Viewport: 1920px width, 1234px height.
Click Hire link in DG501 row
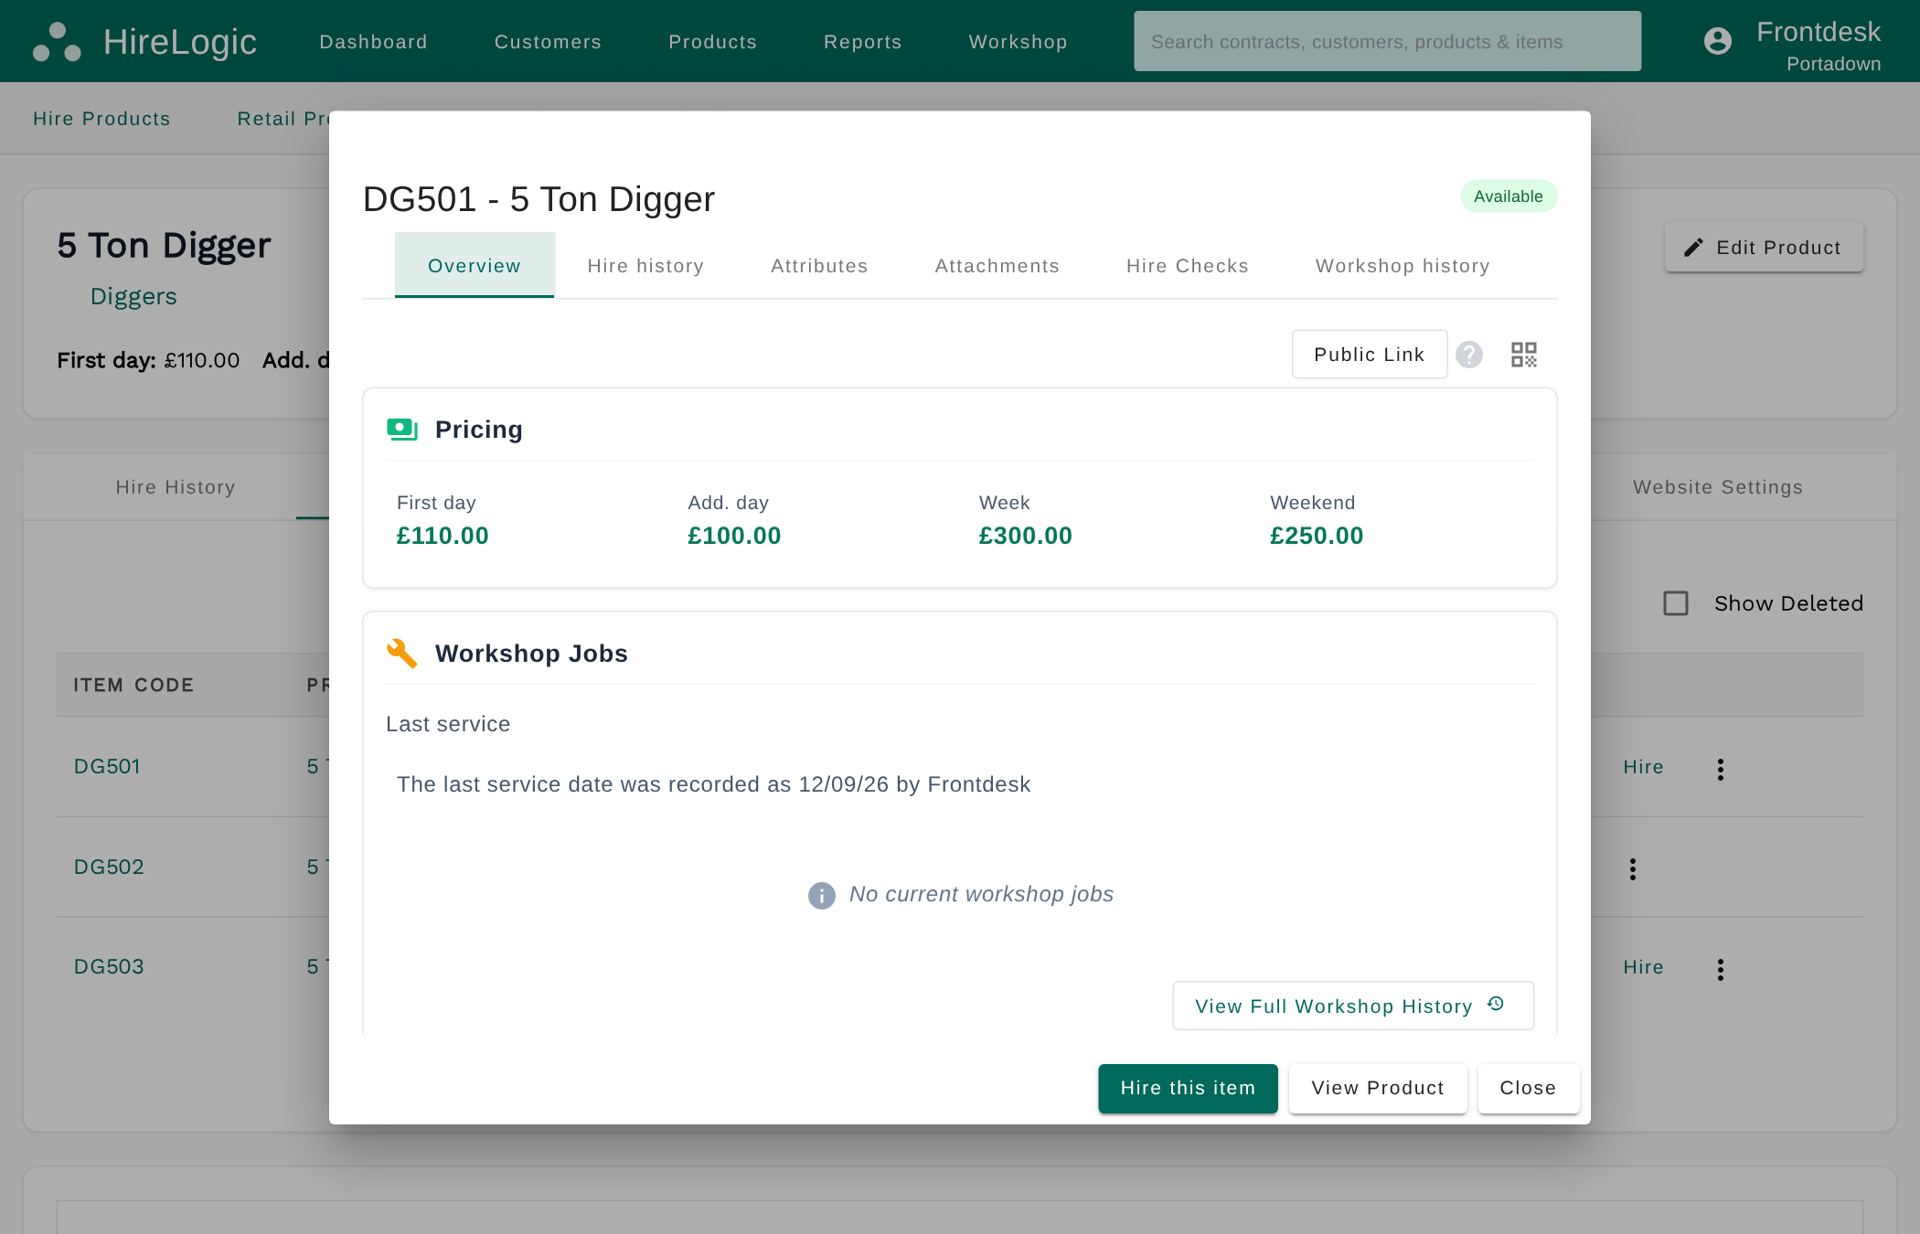coord(1643,767)
